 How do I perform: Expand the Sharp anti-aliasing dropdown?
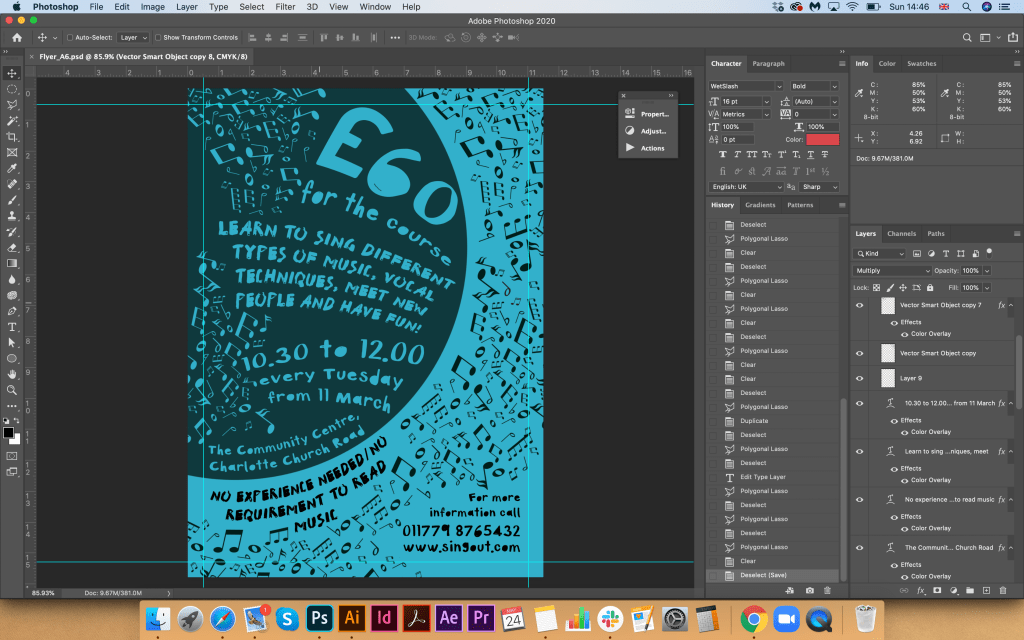[x=819, y=187]
